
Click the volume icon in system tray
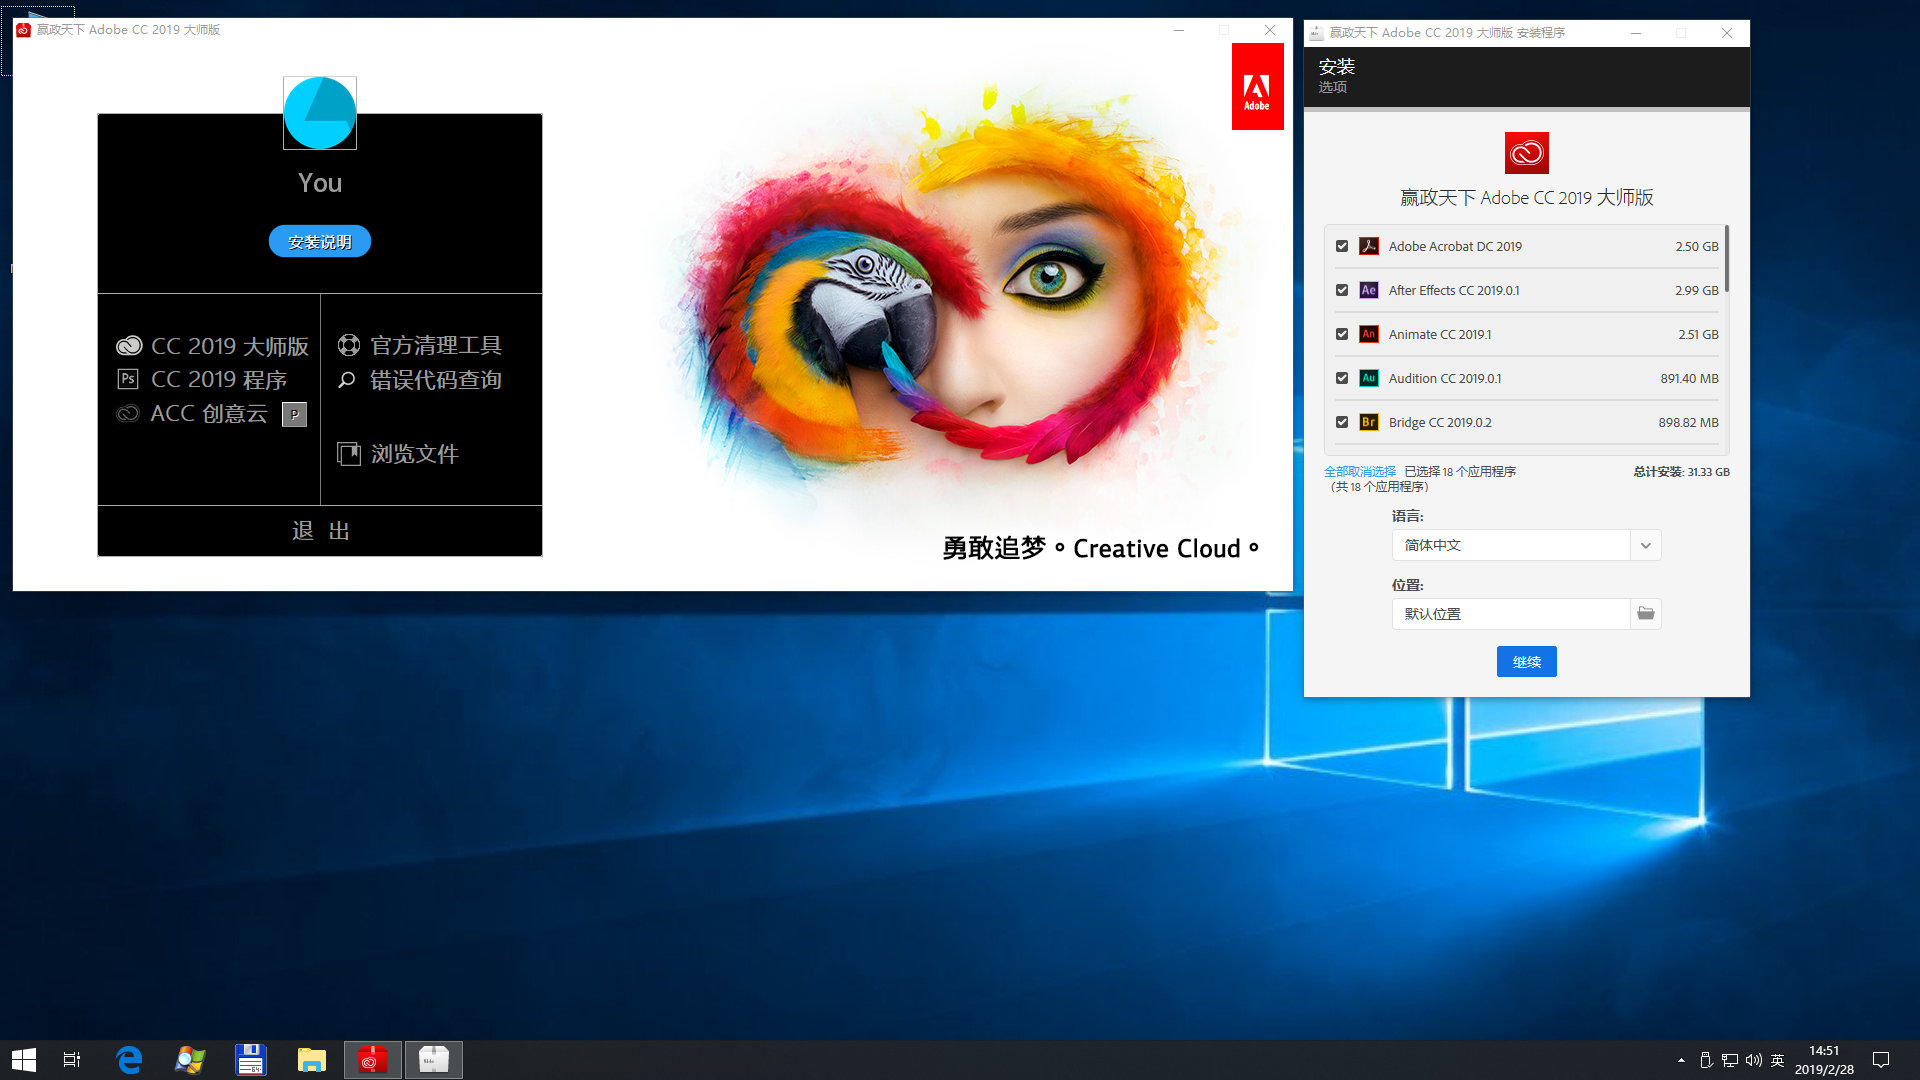(x=1754, y=1060)
